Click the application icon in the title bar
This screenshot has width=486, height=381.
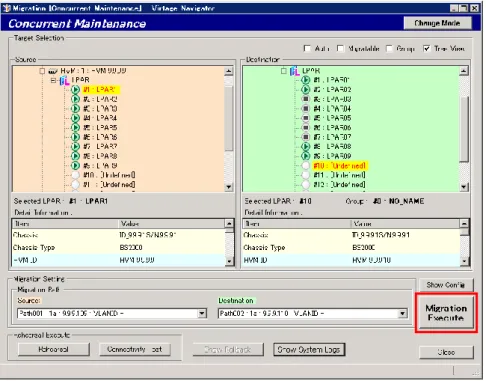(x=6, y=8)
